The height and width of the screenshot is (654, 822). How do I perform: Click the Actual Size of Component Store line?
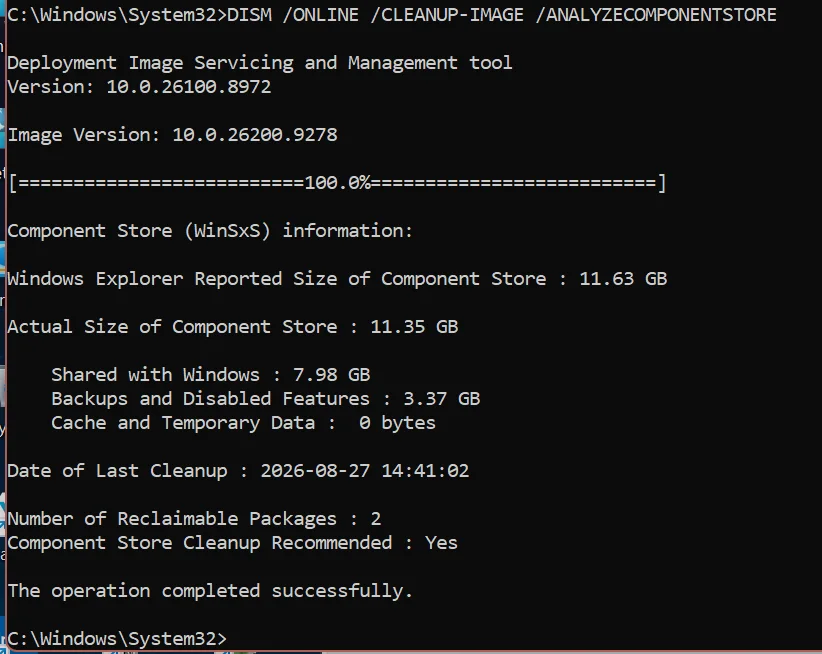pyautogui.click(x=233, y=327)
